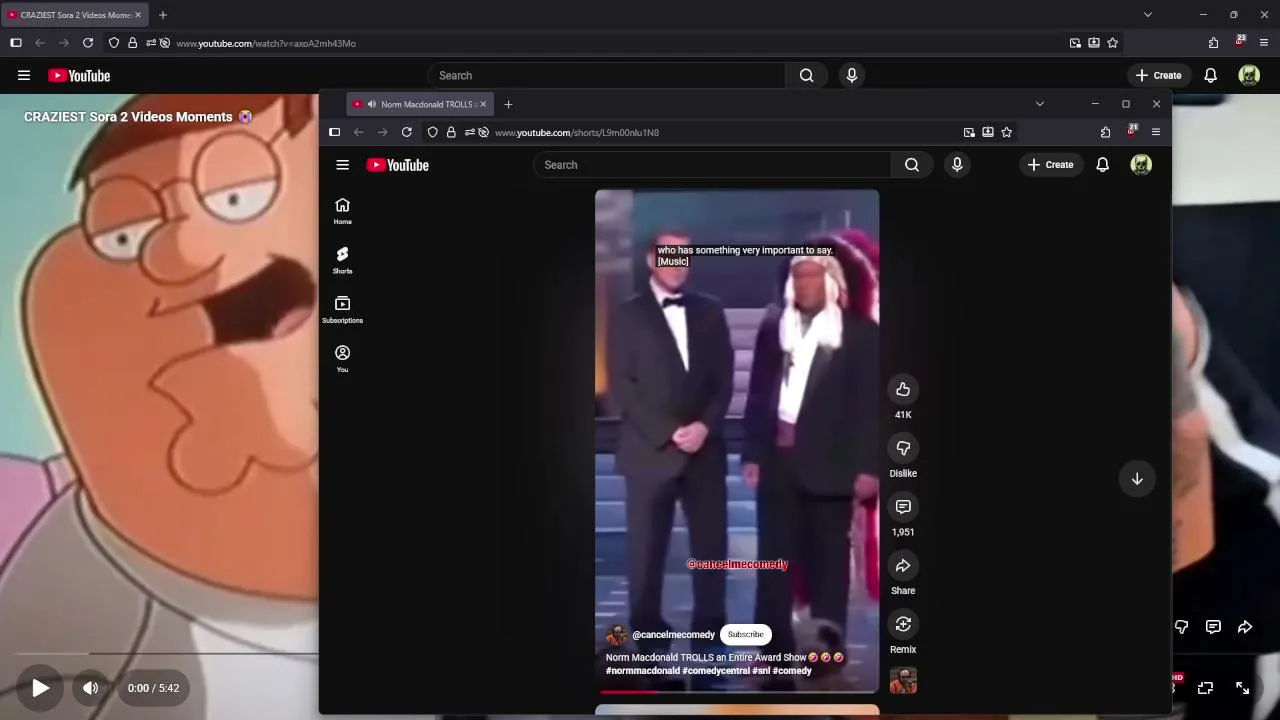Screen dimensions: 1280x720
Task: Open extensions puzzle icon in front window
Action: pos(1105,132)
